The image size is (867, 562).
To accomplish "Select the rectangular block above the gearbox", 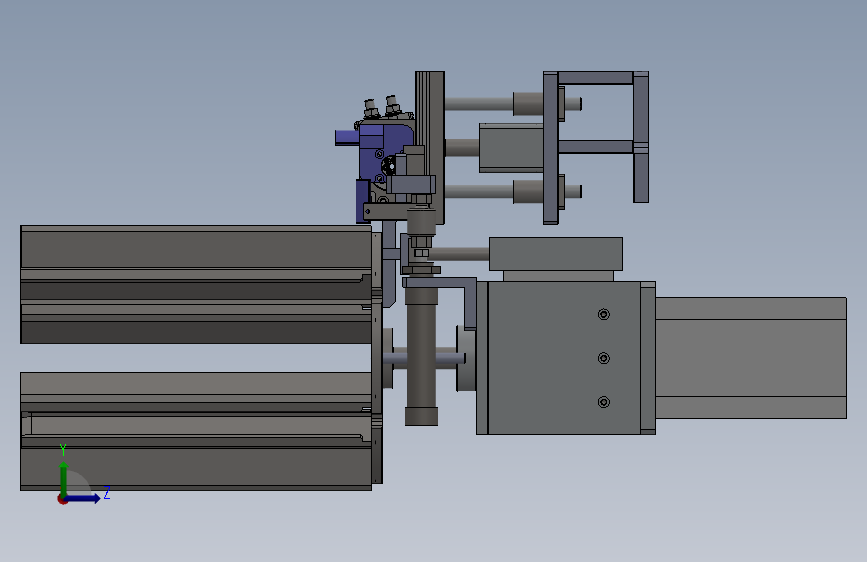I will click(x=556, y=254).
